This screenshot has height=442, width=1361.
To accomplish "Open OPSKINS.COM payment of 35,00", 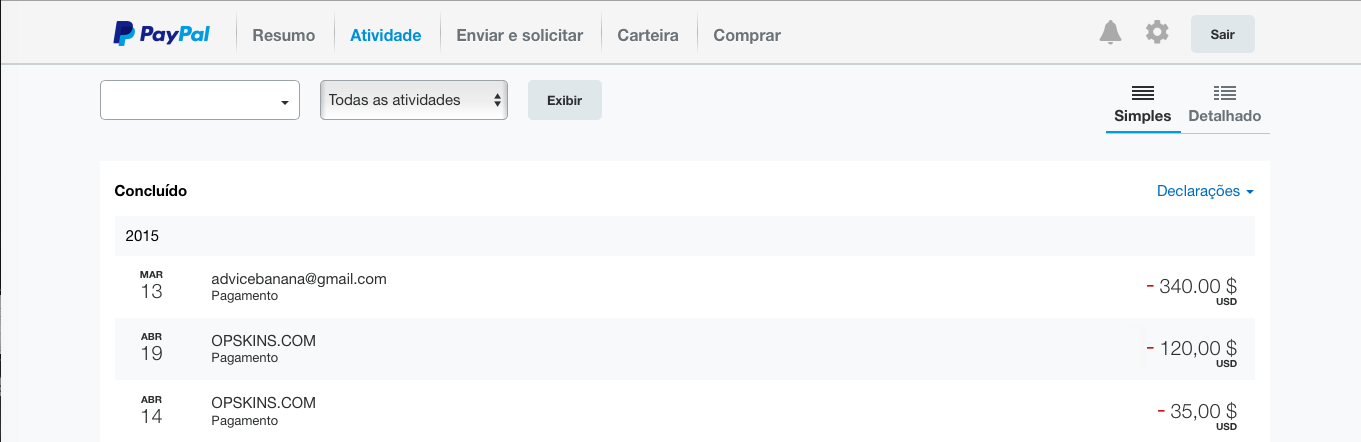I will pyautogui.click(x=263, y=403).
